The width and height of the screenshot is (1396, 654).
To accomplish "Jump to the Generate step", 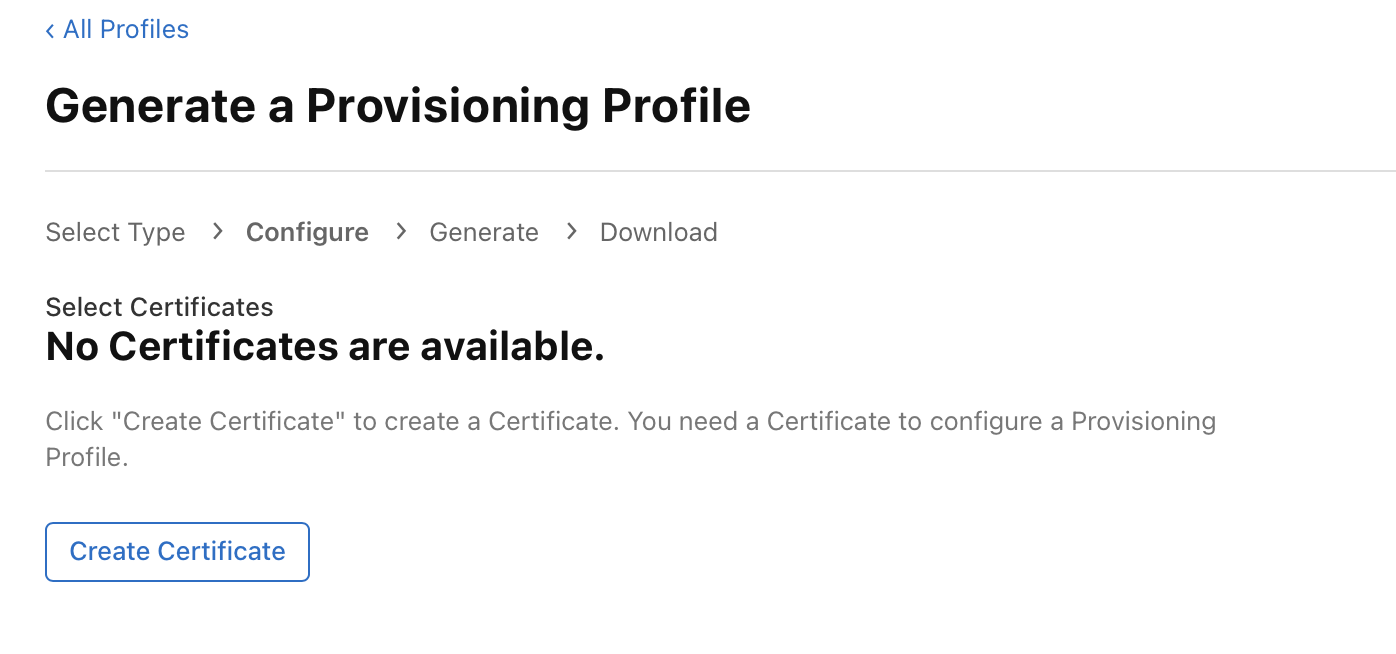I will (484, 232).
